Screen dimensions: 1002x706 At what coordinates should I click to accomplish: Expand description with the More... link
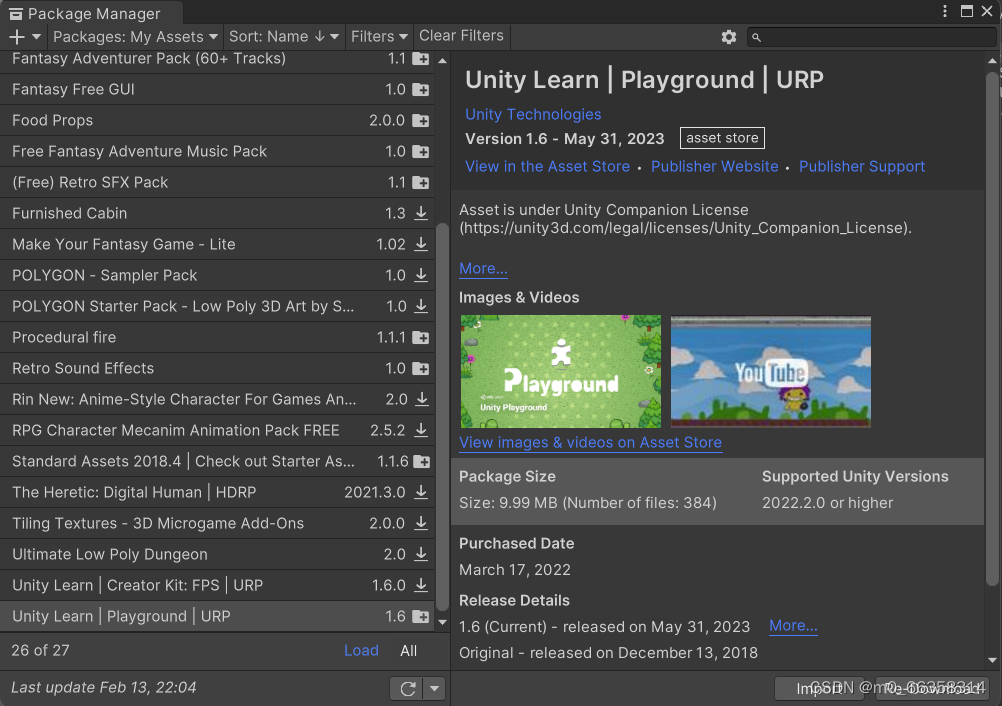pos(483,268)
